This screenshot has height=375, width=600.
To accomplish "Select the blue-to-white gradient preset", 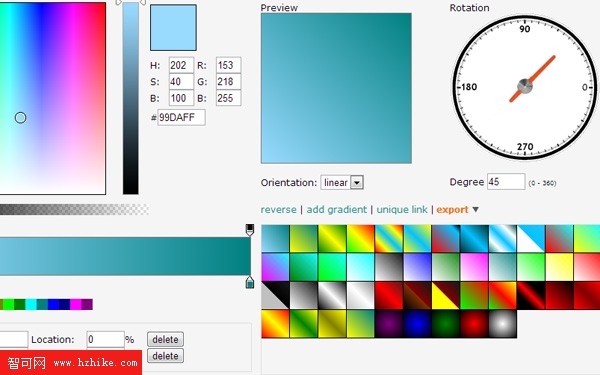I will click(417, 267).
